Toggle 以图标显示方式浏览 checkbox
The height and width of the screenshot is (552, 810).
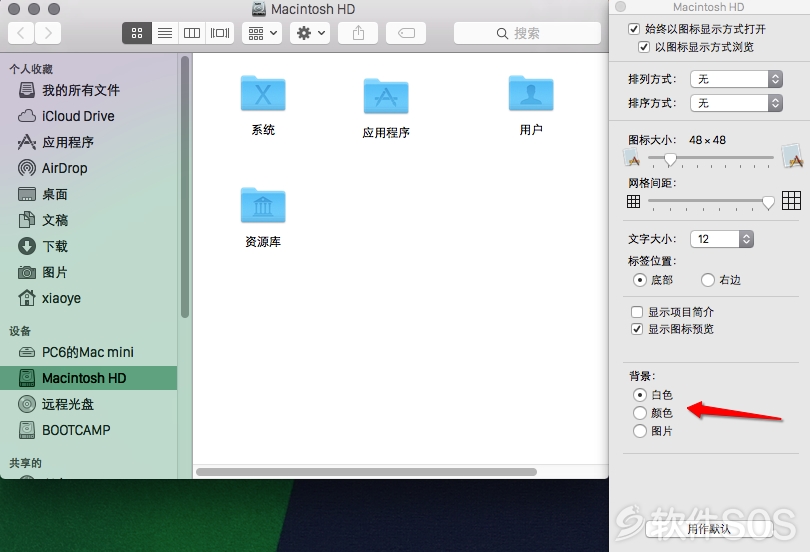644,47
